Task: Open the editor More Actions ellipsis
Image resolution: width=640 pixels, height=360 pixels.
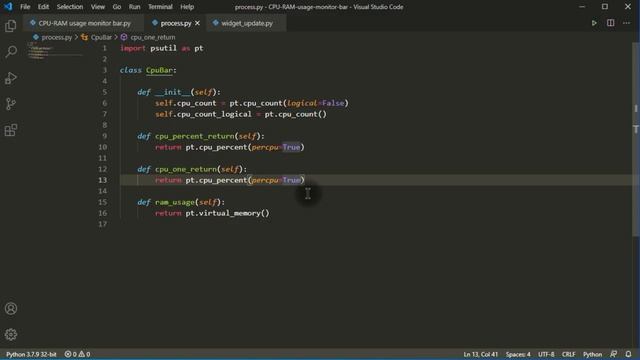Action: [x=627, y=23]
